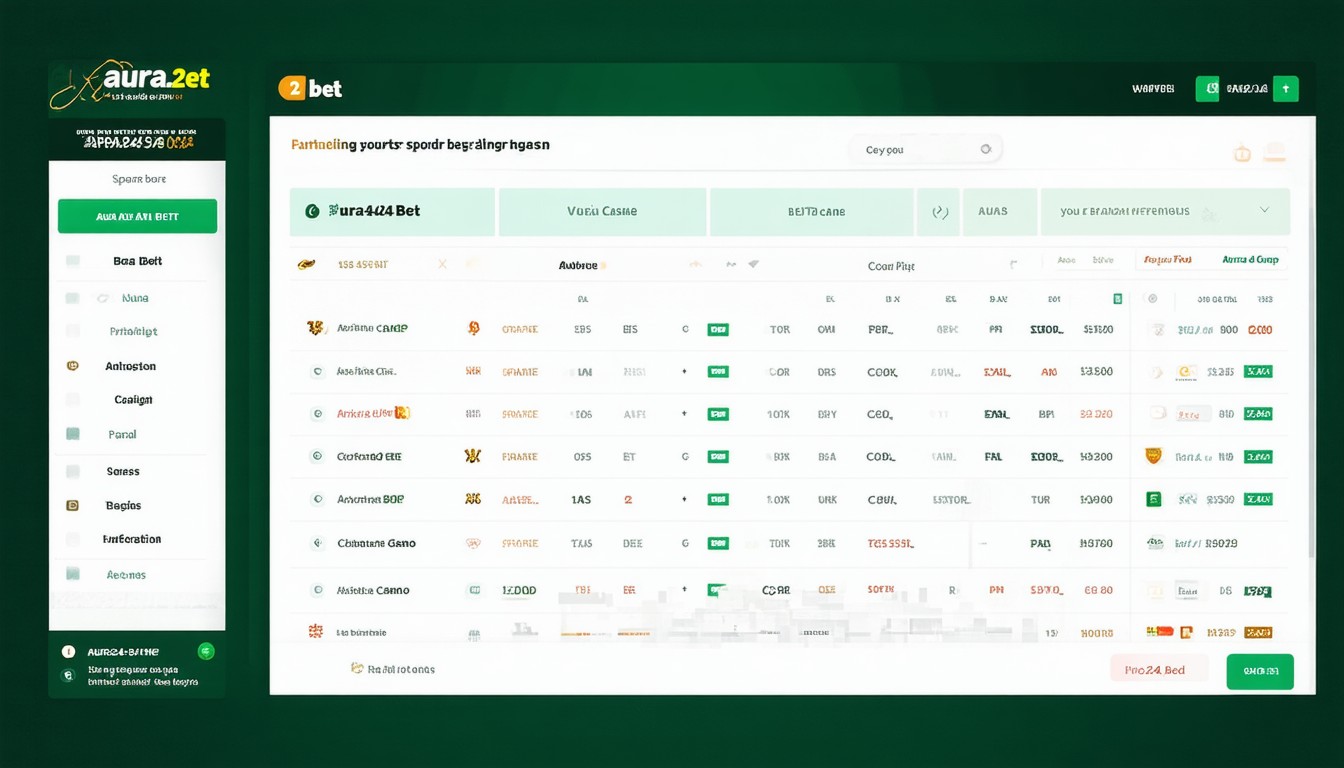Image resolution: width=1344 pixels, height=768 pixels.
Task: Click the orange shield icon in the right column
Action: click(x=1153, y=456)
